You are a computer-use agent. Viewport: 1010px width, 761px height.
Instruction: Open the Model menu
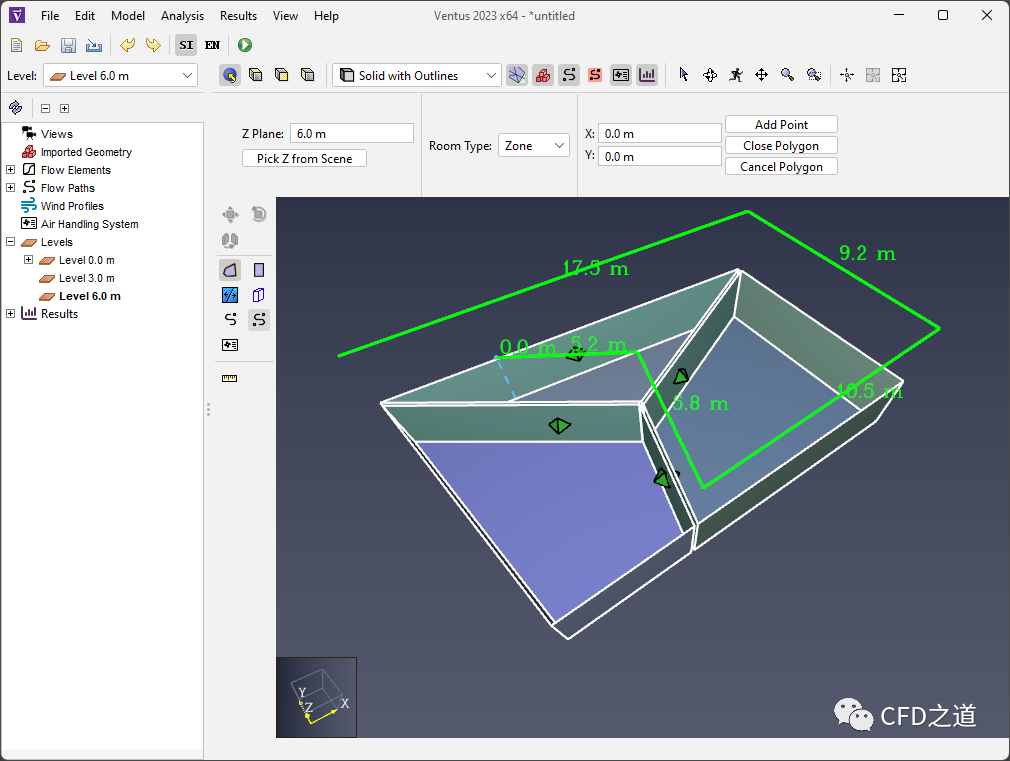(x=128, y=16)
